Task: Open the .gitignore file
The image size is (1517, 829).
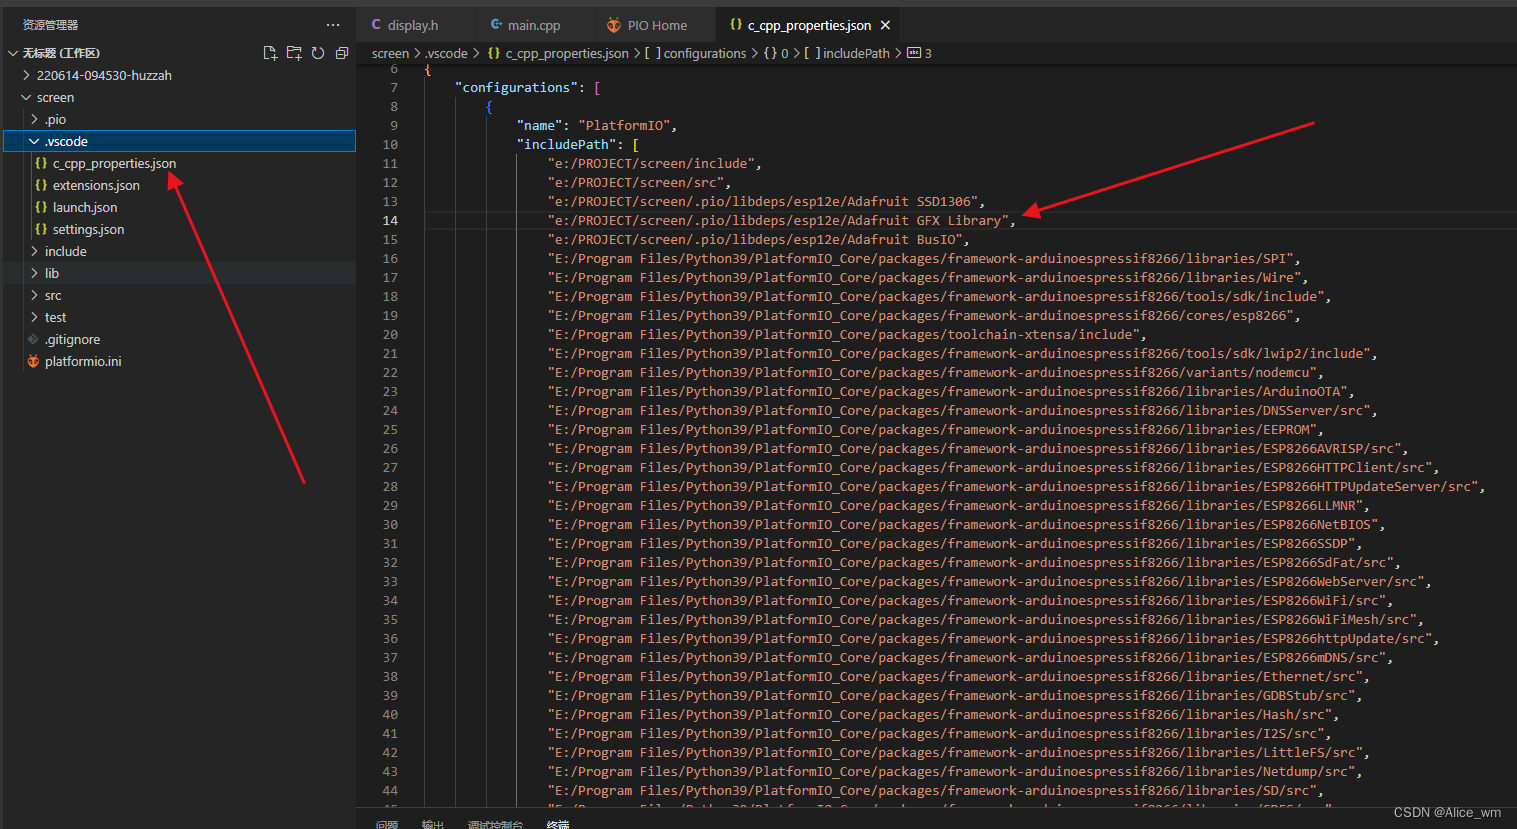Action: [x=72, y=339]
